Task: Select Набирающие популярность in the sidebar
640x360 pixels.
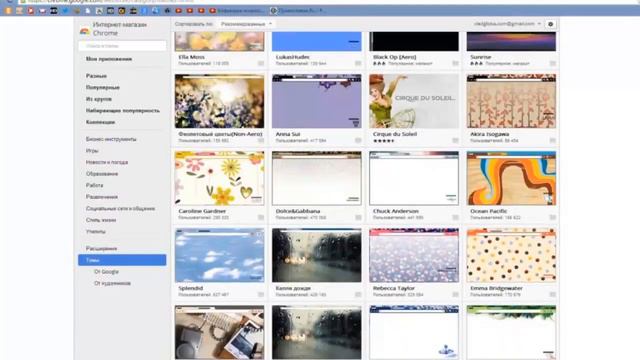Action: point(122,111)
